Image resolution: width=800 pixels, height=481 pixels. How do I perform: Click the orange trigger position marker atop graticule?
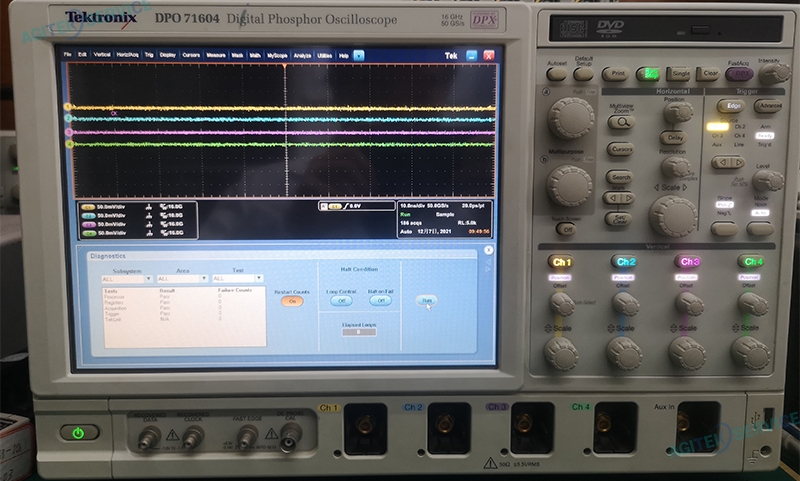point(285,66)
